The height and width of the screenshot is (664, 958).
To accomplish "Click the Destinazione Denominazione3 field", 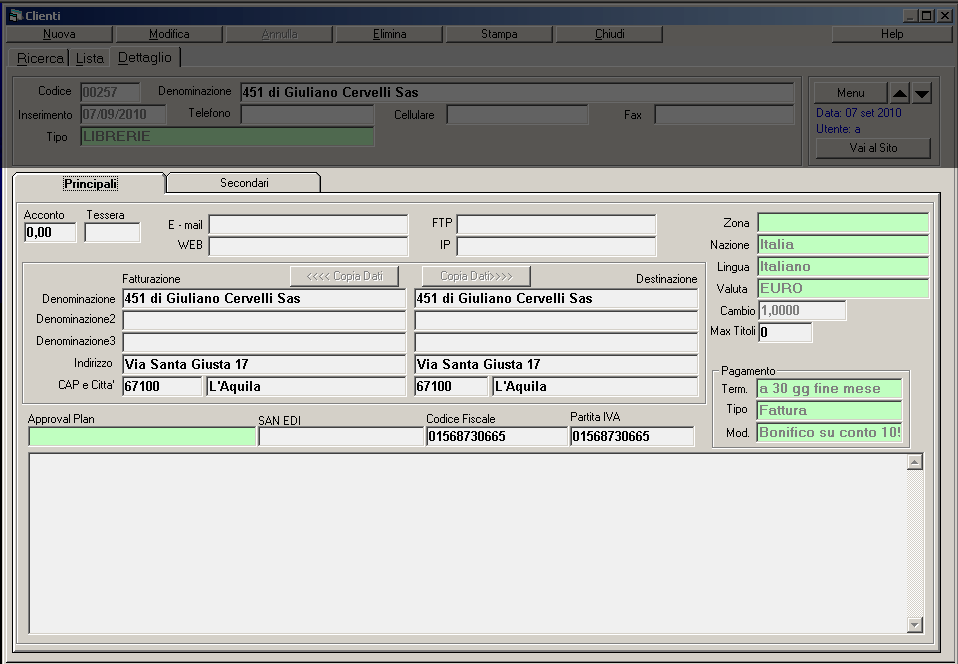I will pyautogui.click(x=556, y=342).
